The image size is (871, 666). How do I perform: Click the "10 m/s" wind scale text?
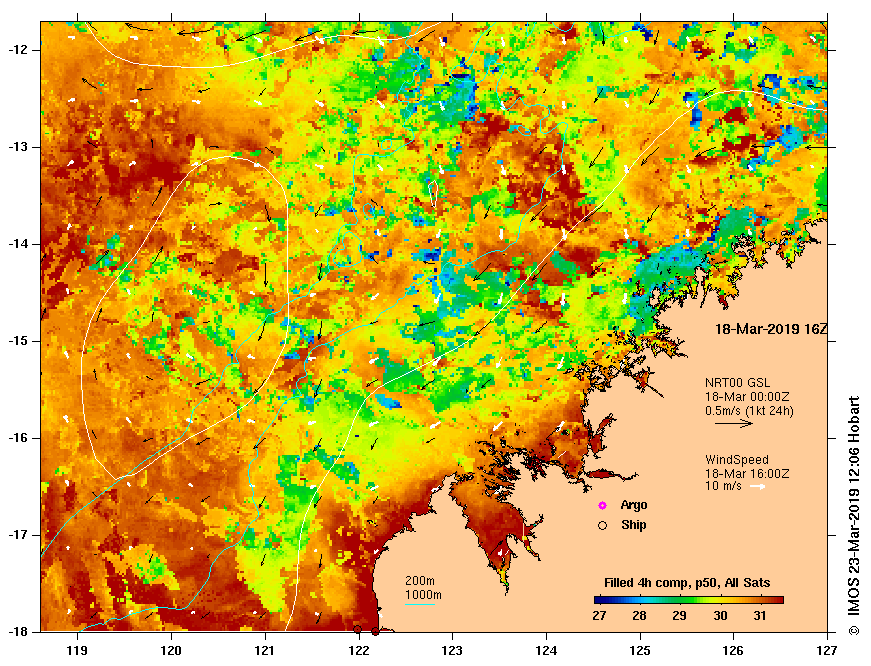(x=723, y=486)
